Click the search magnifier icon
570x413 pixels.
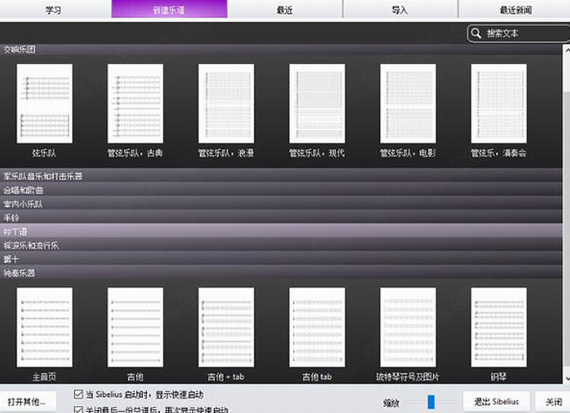point(476,33)
